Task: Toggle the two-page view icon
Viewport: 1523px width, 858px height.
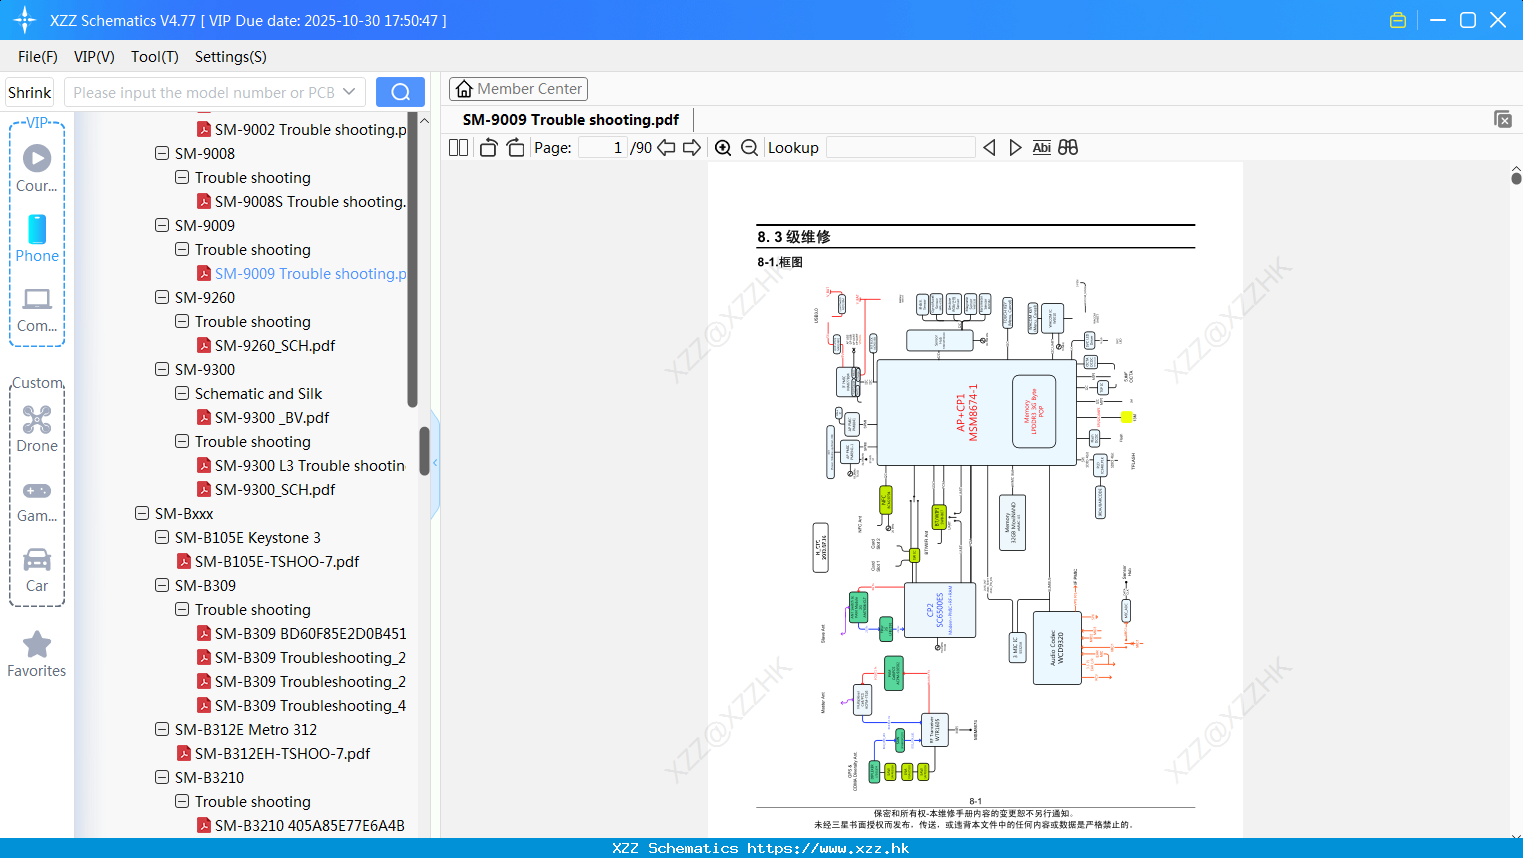Action: coord(458,148)
